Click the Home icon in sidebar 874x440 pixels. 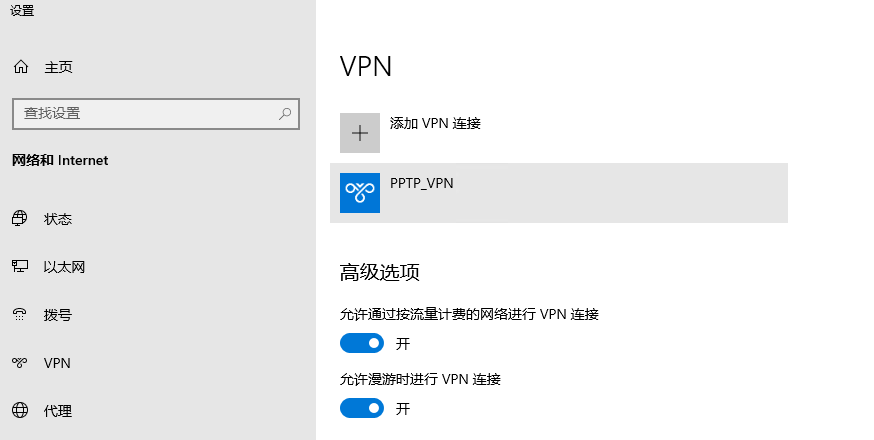[20, 67]
